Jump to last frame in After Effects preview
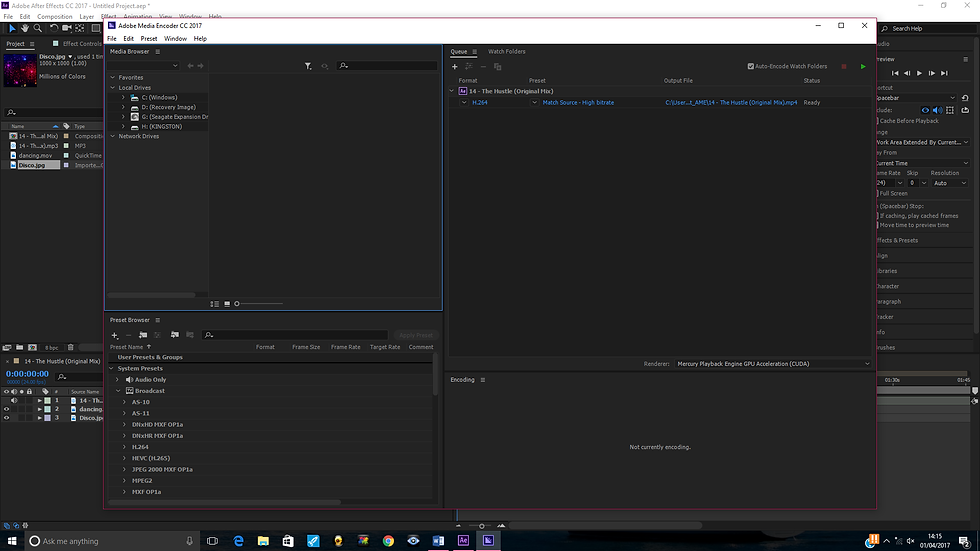The width and height of the screenshot is (980, 551). click(x=944, y=73)
